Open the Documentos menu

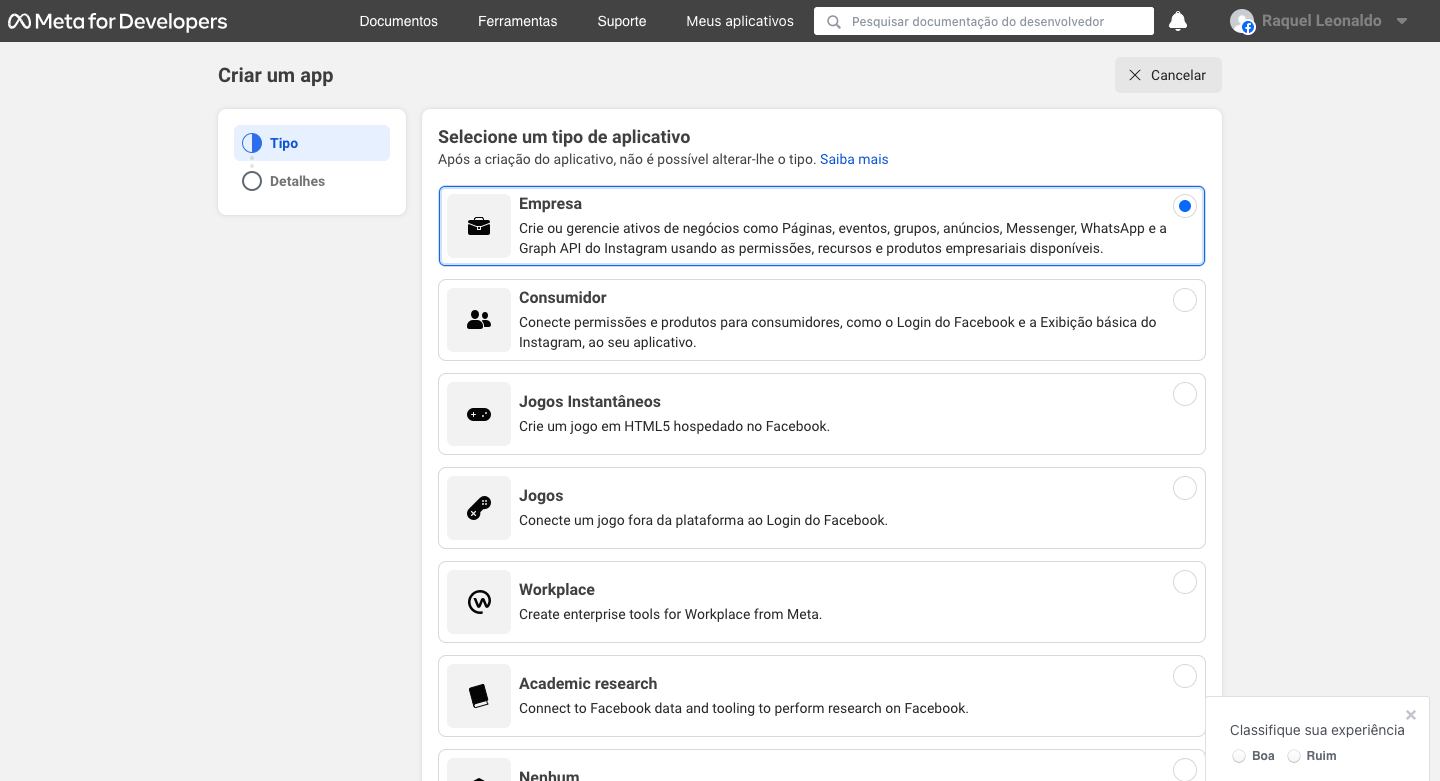click(398, 21)
